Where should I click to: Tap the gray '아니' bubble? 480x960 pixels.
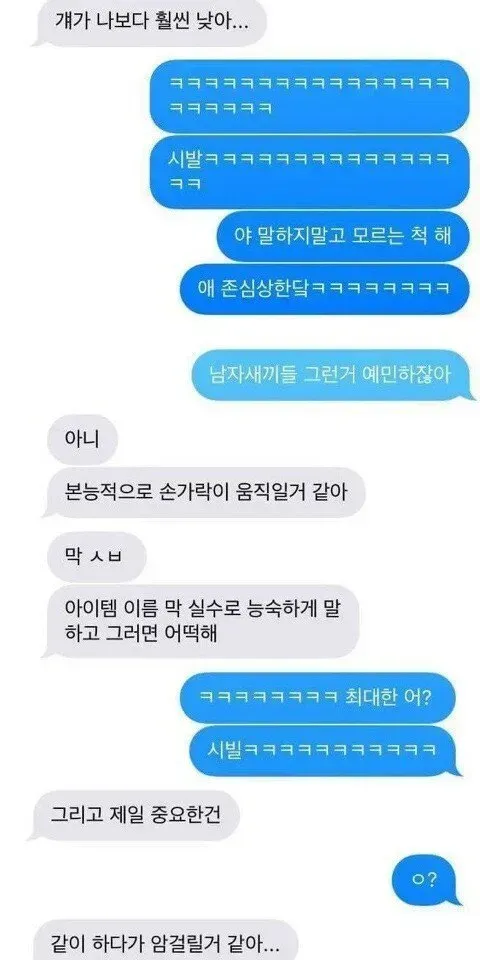coord(81,440)
